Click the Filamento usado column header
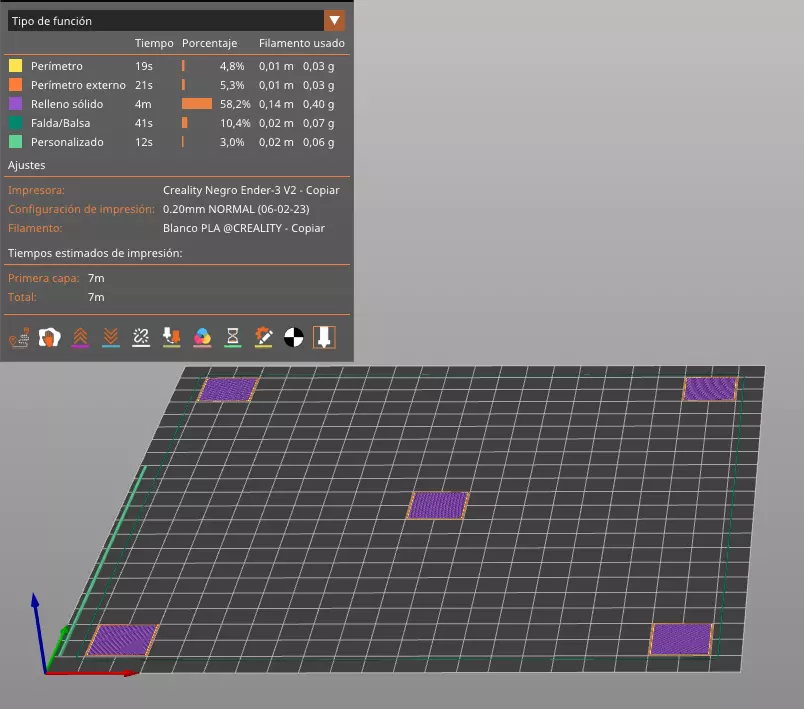The height and width of the screenshot is (709, 804). coord(302,43)
